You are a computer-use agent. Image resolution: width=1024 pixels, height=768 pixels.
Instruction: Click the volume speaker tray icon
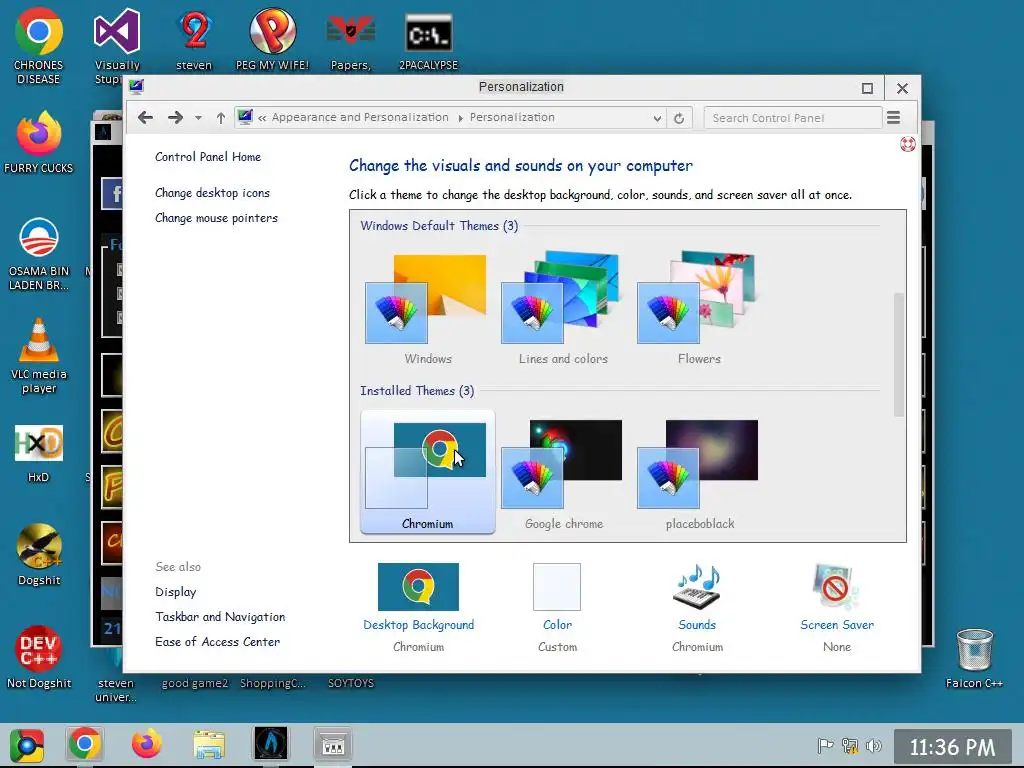coord(874,745)
